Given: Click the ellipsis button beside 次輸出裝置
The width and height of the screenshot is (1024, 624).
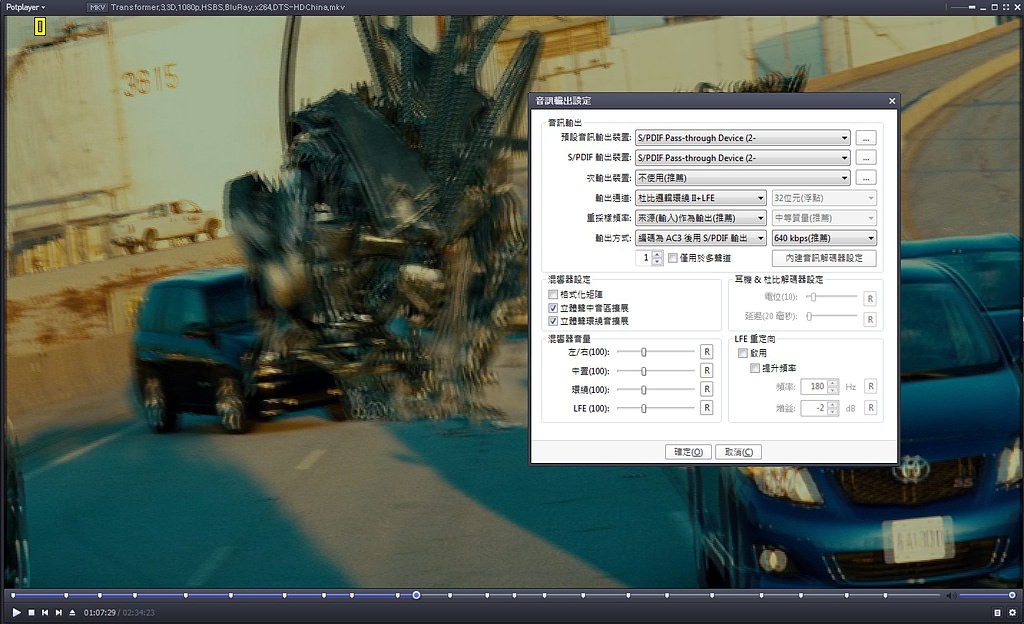Looking at the screenshot, I should [866, 178].
